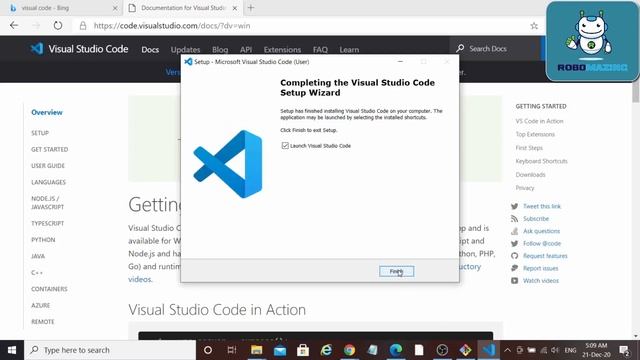
Task: Open Privacy link in right sidebar
Action: coord(524,188)
